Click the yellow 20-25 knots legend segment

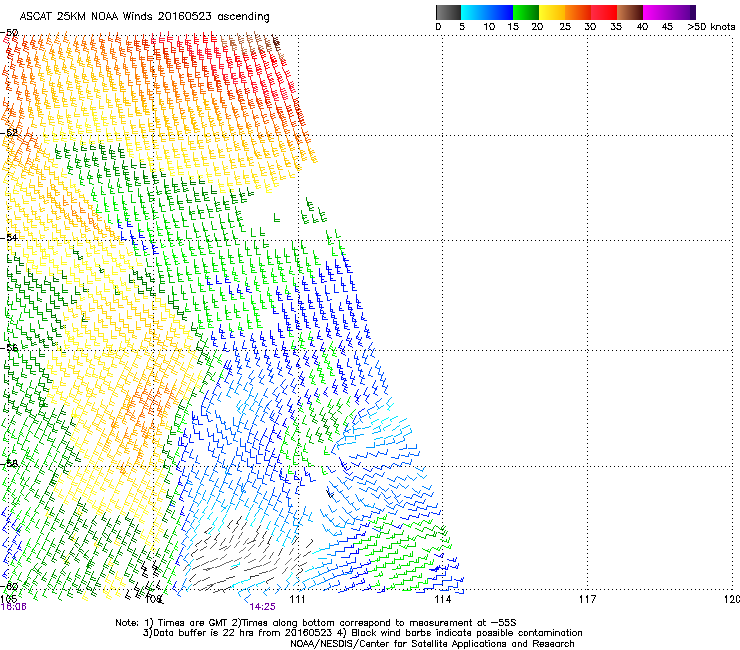pos(552,12)
